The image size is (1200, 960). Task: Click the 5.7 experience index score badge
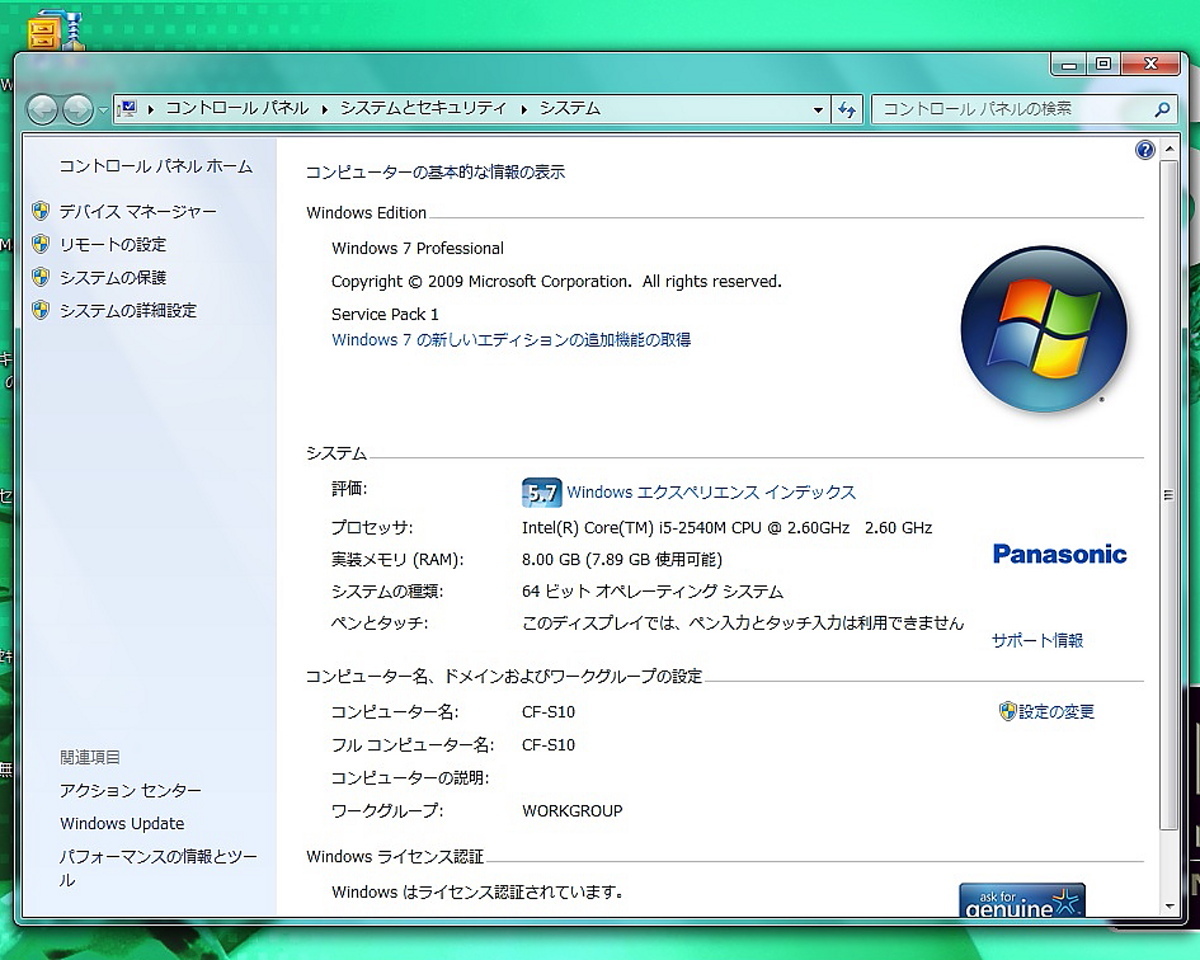click(542, 493)
